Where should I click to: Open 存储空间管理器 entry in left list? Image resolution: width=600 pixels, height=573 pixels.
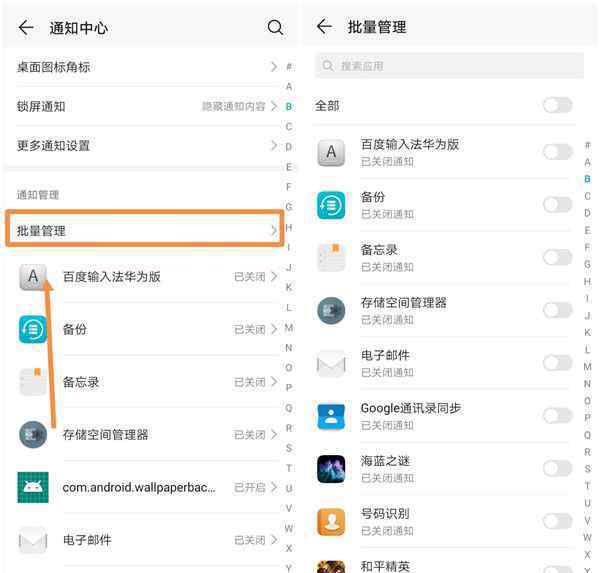[148, 434]
